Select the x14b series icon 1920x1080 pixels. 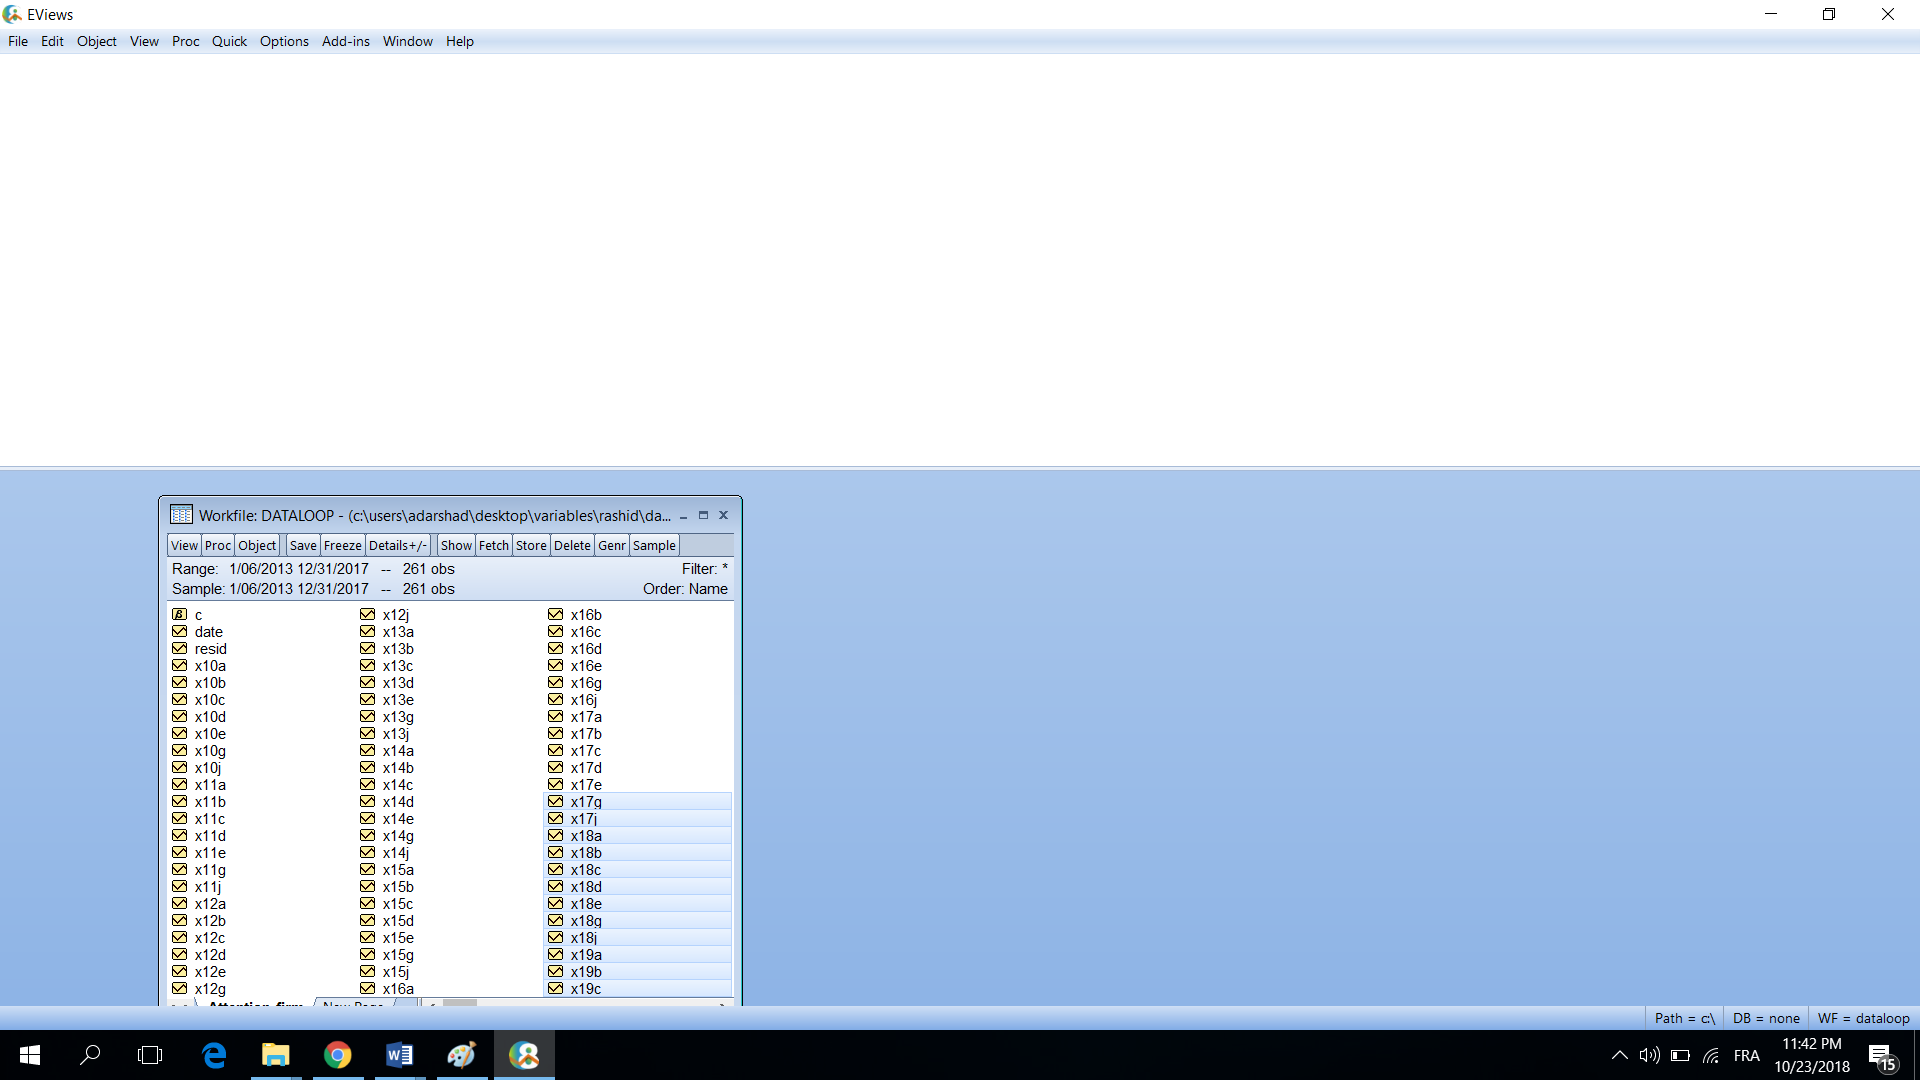[x=368, y=767]
